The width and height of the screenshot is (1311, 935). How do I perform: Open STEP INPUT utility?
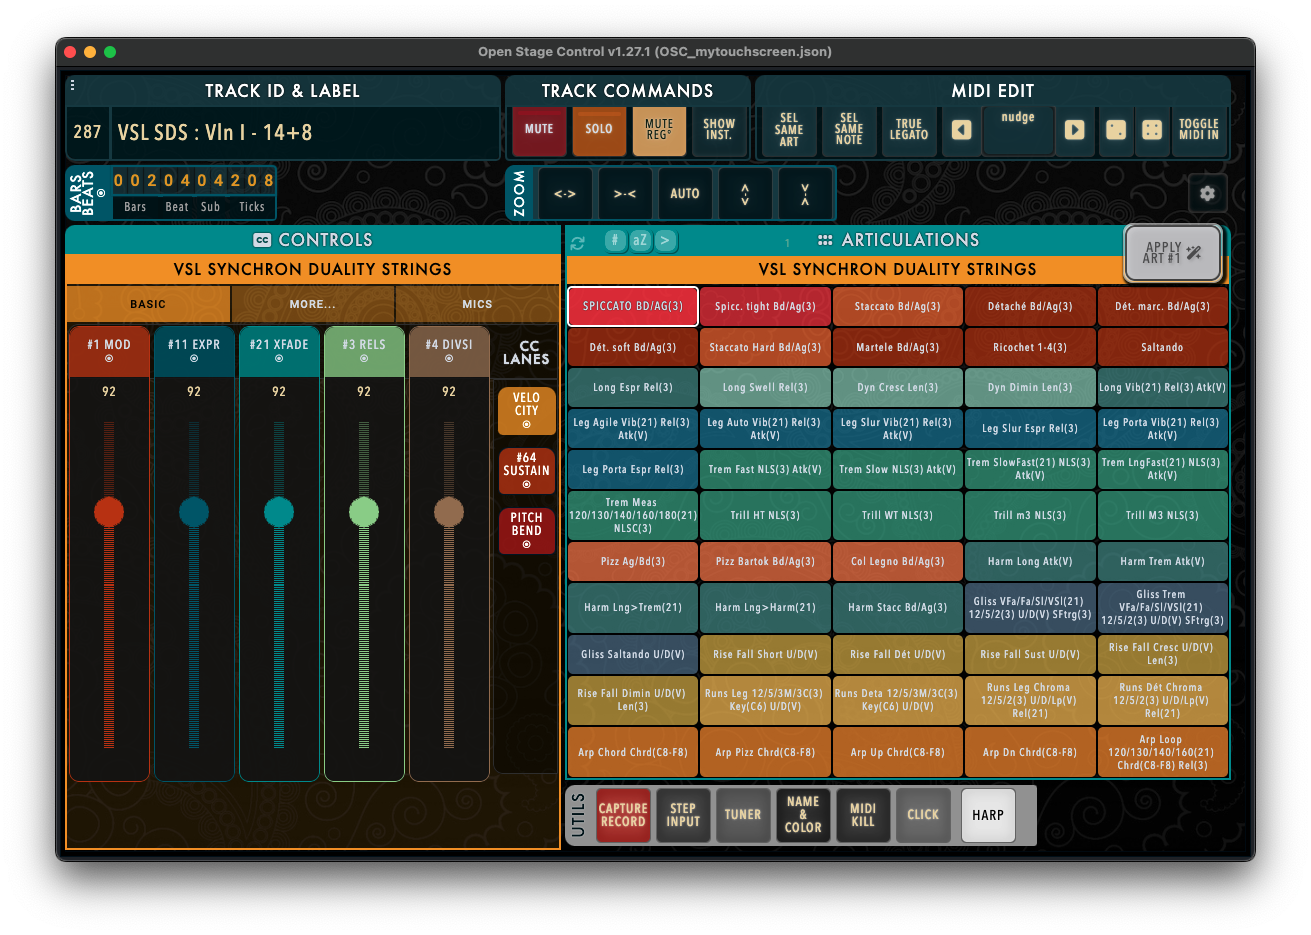click(683, 815)
